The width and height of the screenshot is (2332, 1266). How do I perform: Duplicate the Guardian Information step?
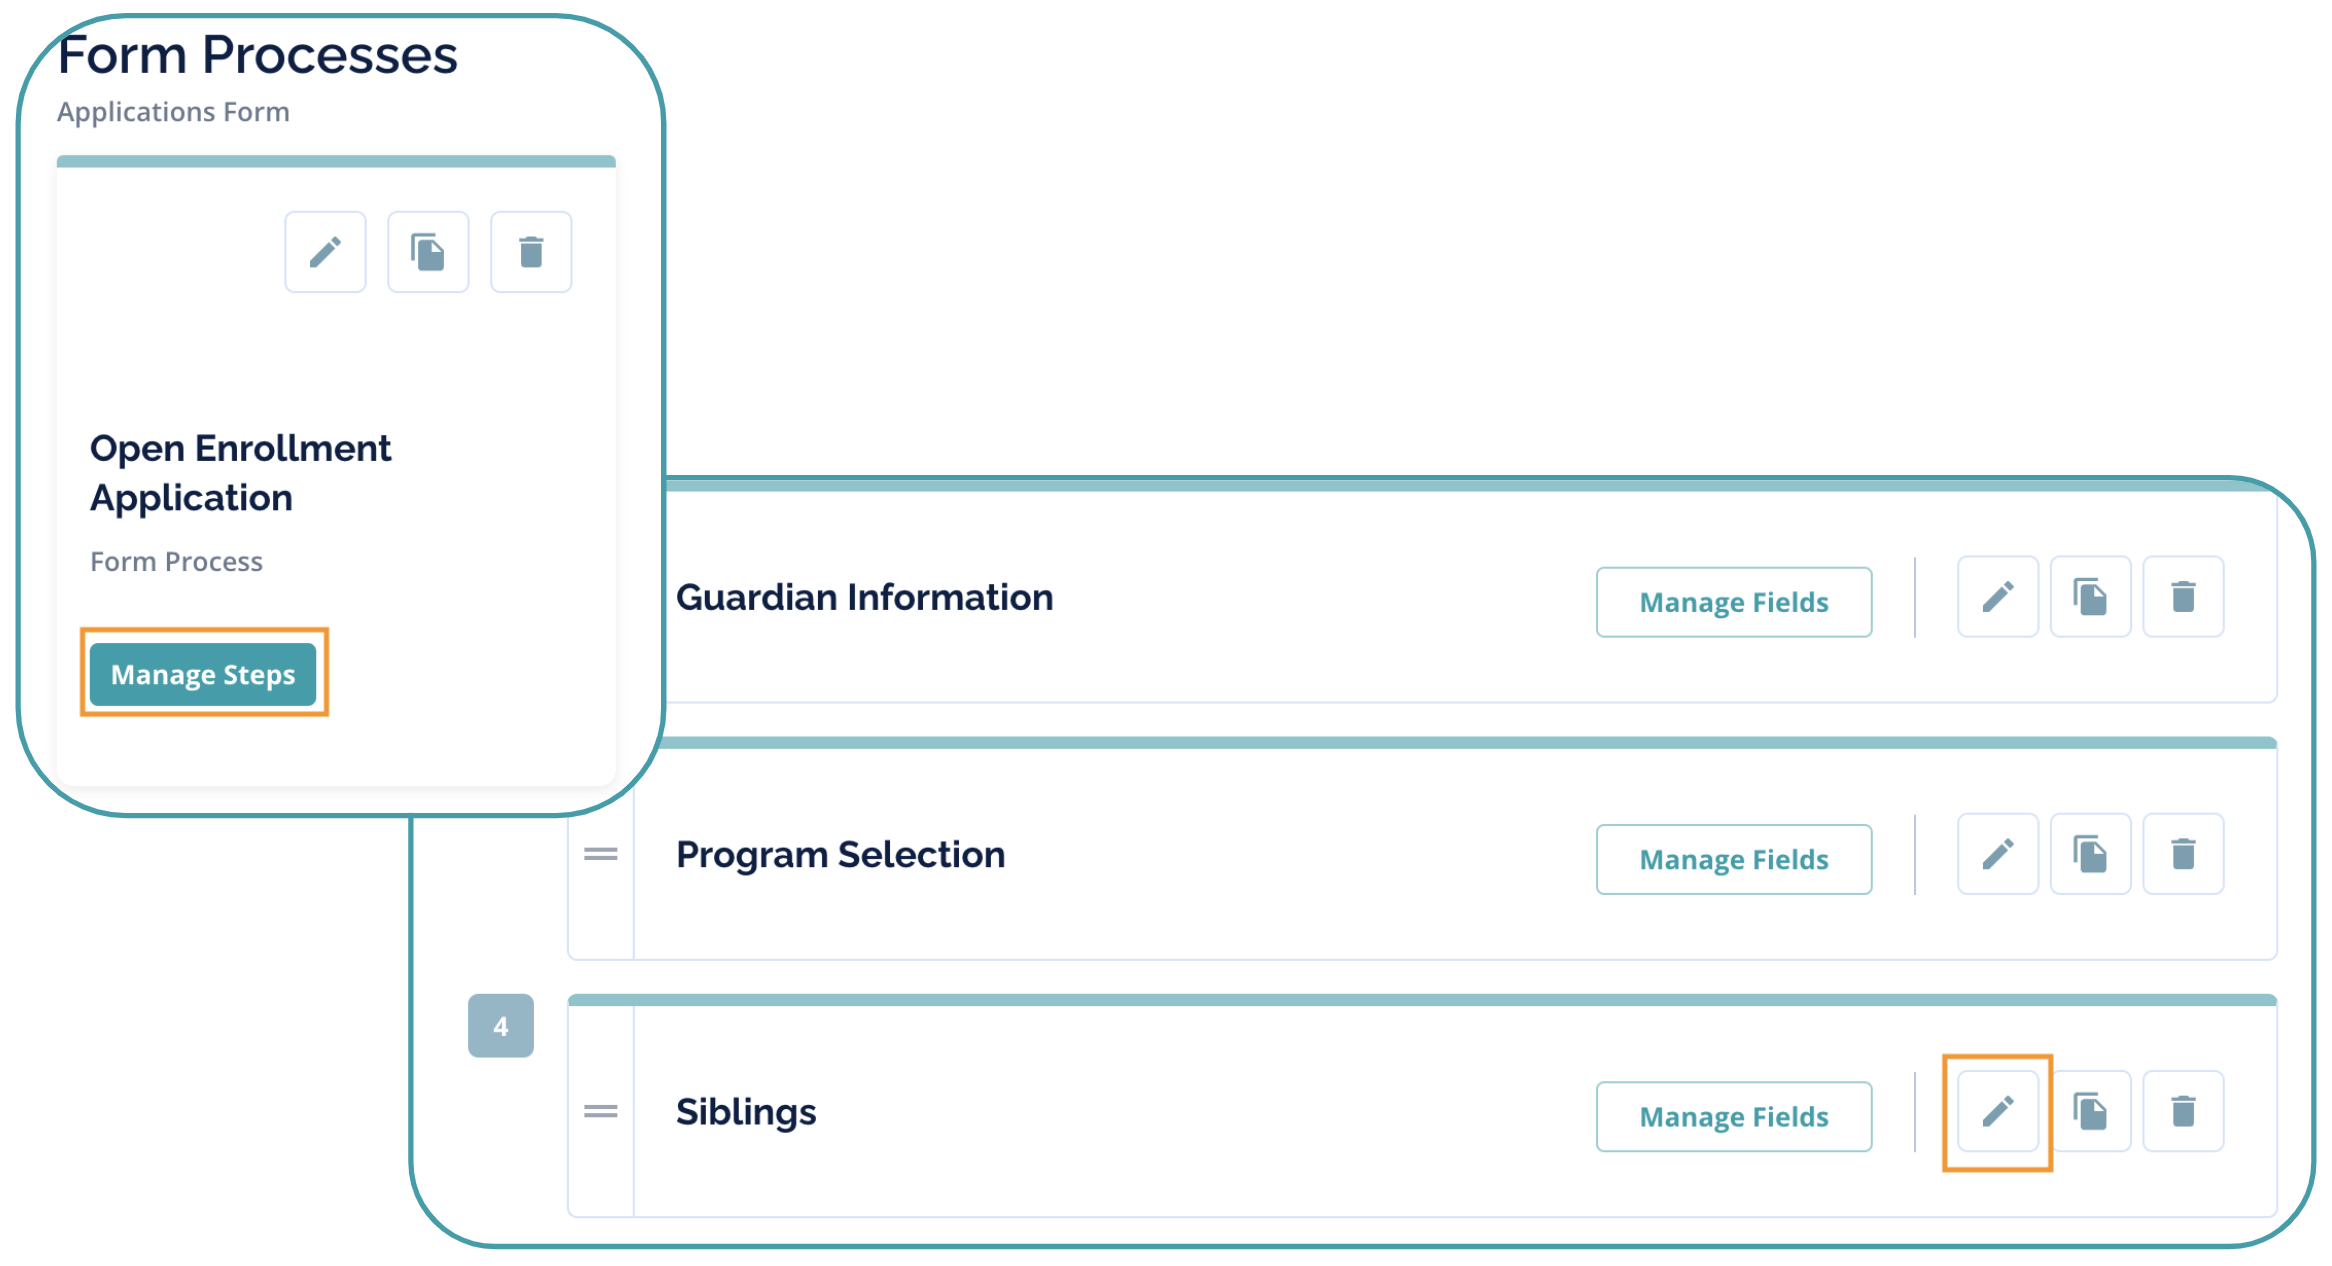click(x=2090, y=597)
